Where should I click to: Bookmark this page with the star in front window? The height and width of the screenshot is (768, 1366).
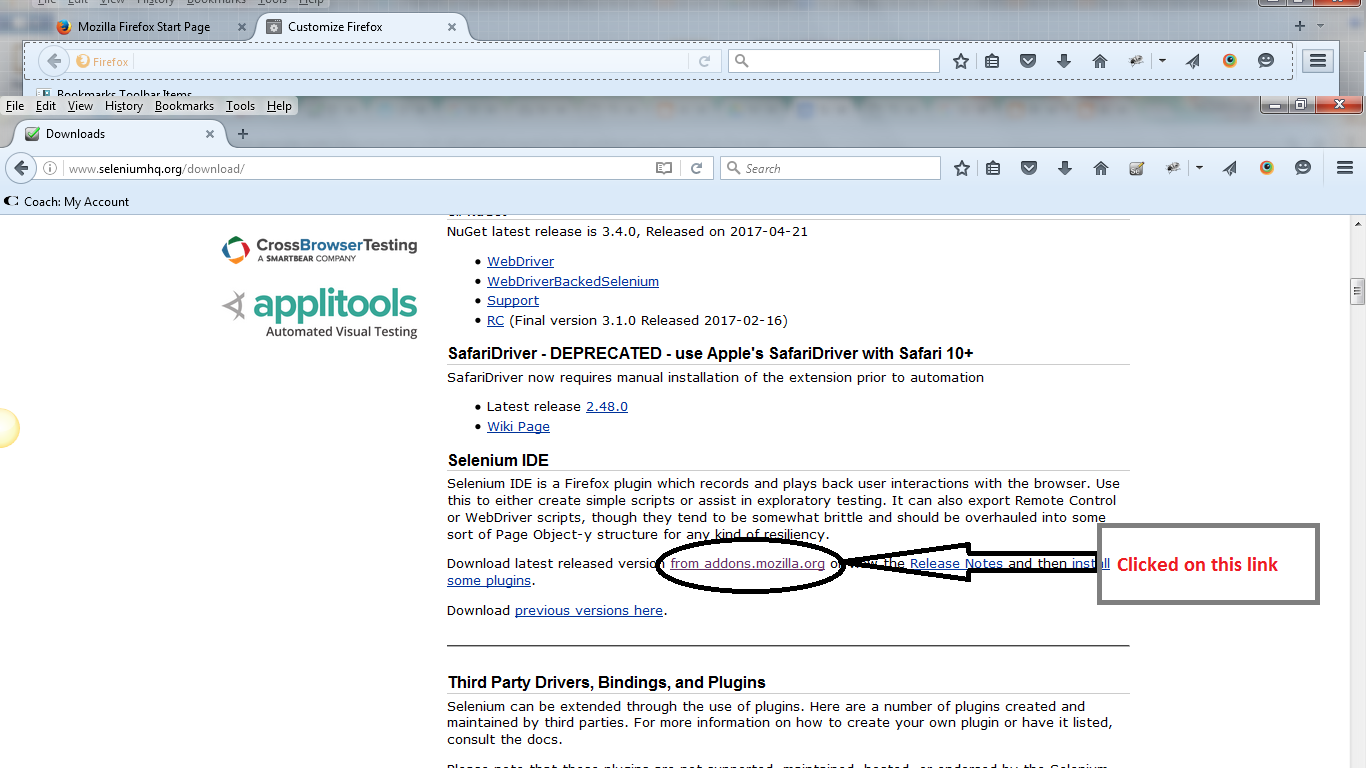(962, 169)
